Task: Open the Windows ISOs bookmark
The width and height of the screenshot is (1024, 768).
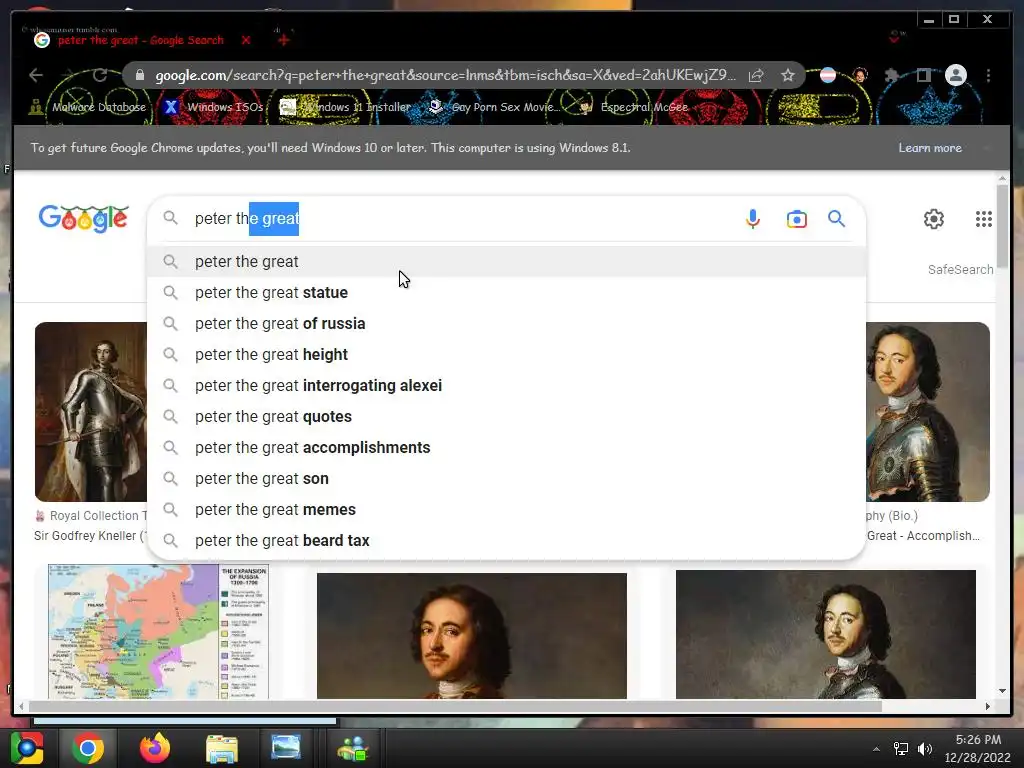Action: point(214,107)
